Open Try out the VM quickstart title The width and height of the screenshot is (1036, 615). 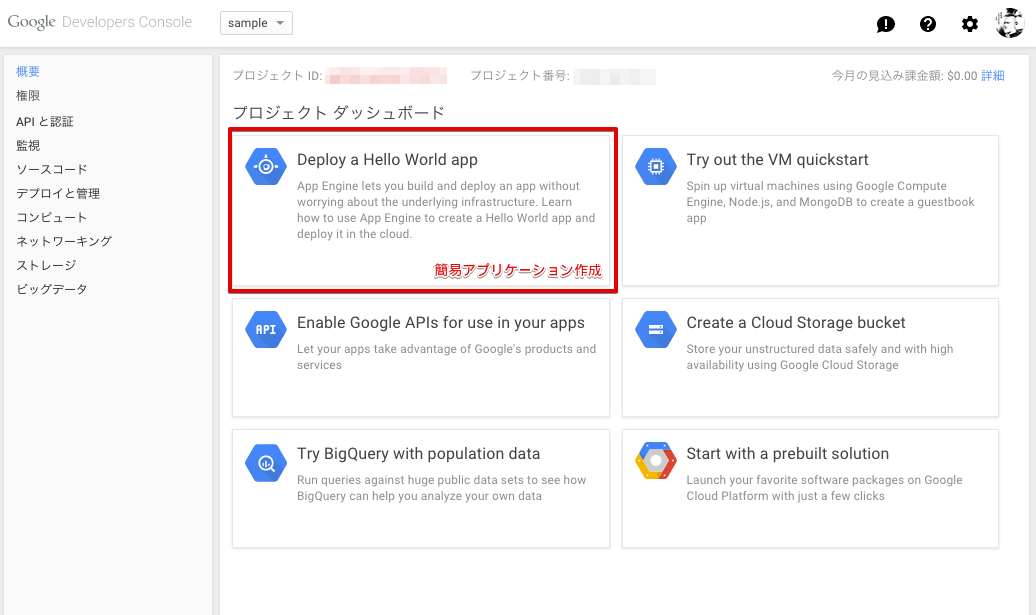click(777, 160)
